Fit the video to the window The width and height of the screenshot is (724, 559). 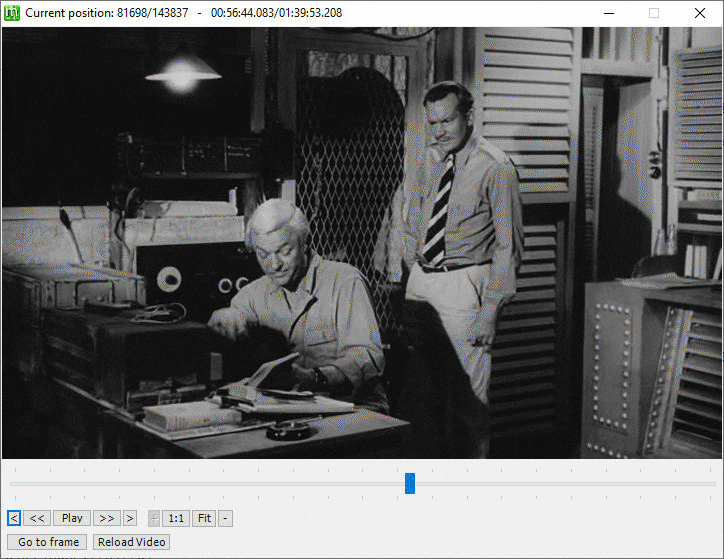204,518
